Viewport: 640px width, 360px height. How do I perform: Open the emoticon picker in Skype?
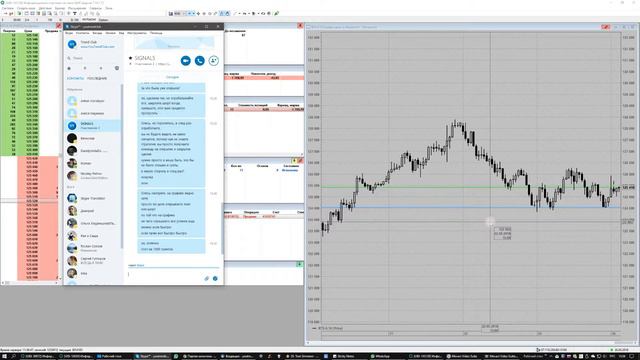click(215, 278)
